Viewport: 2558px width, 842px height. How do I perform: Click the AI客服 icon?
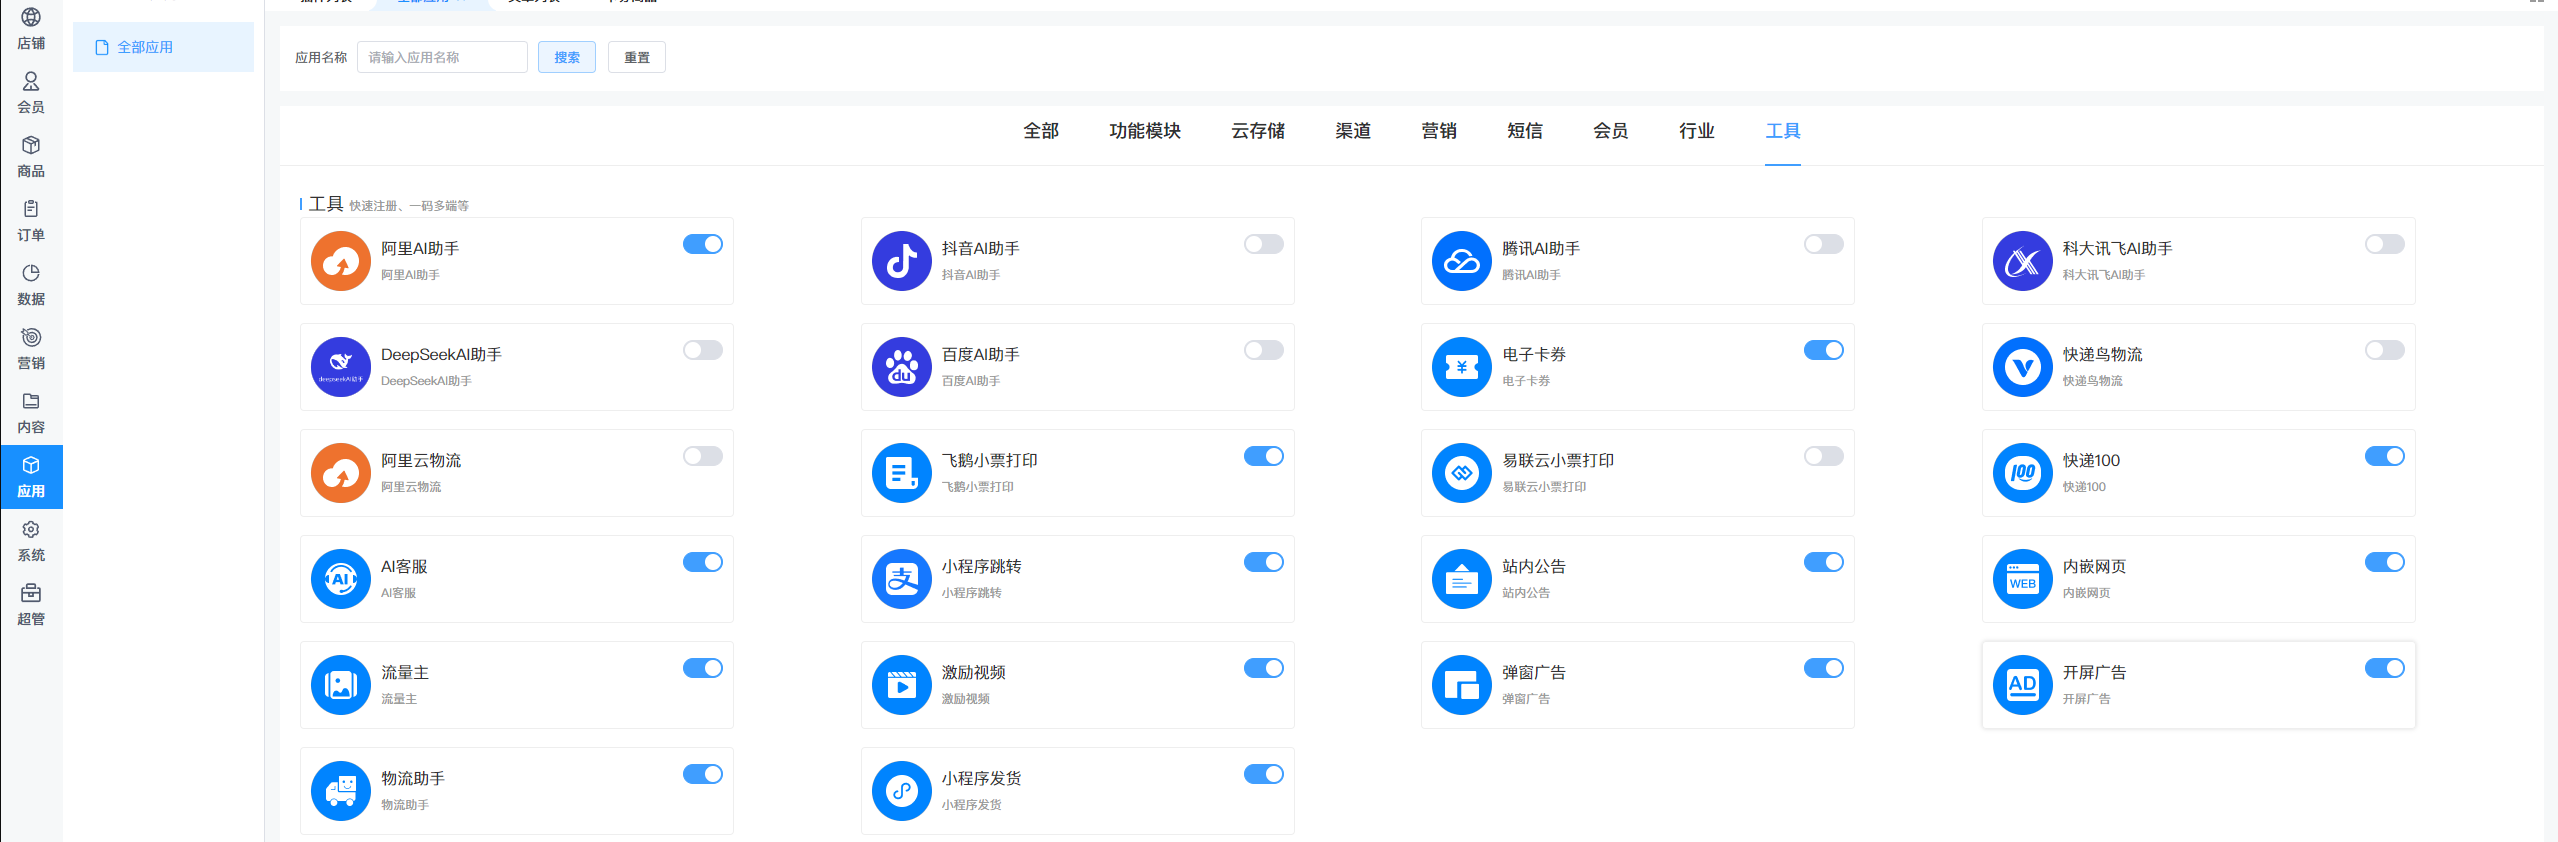(x=341, y=579)
